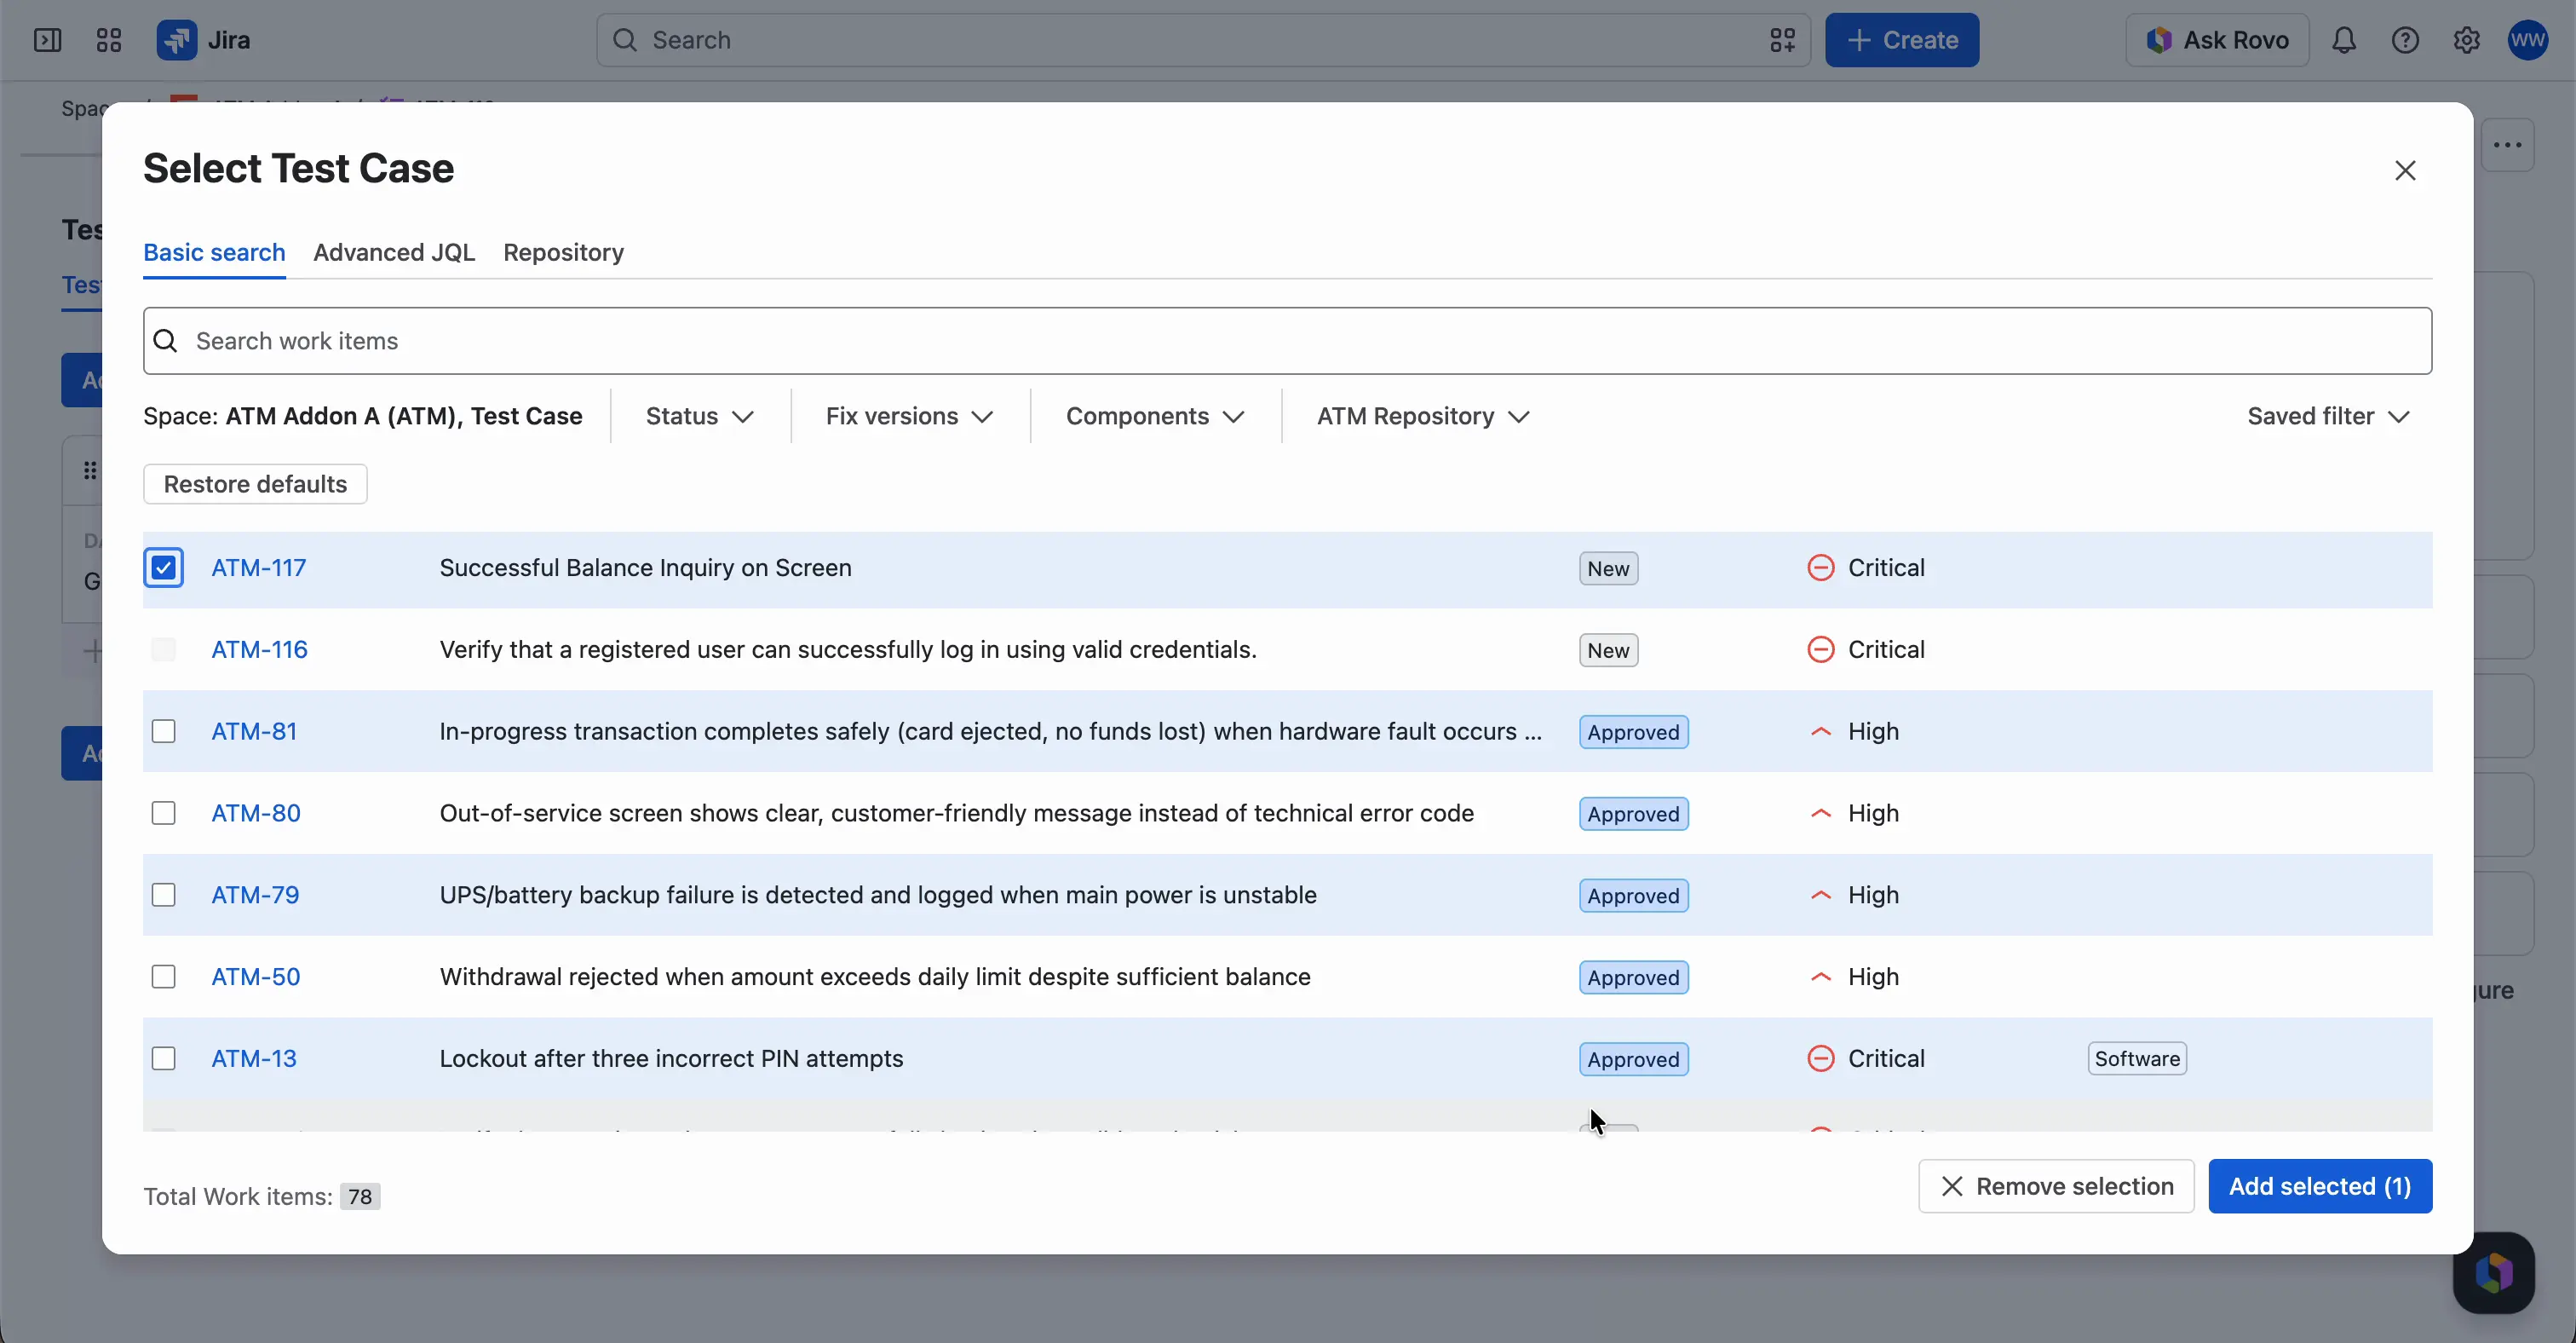This screenshot has width=2576, height=1343.
Task: Tick the ATM-50 checkbox
Action: (164, 977)
